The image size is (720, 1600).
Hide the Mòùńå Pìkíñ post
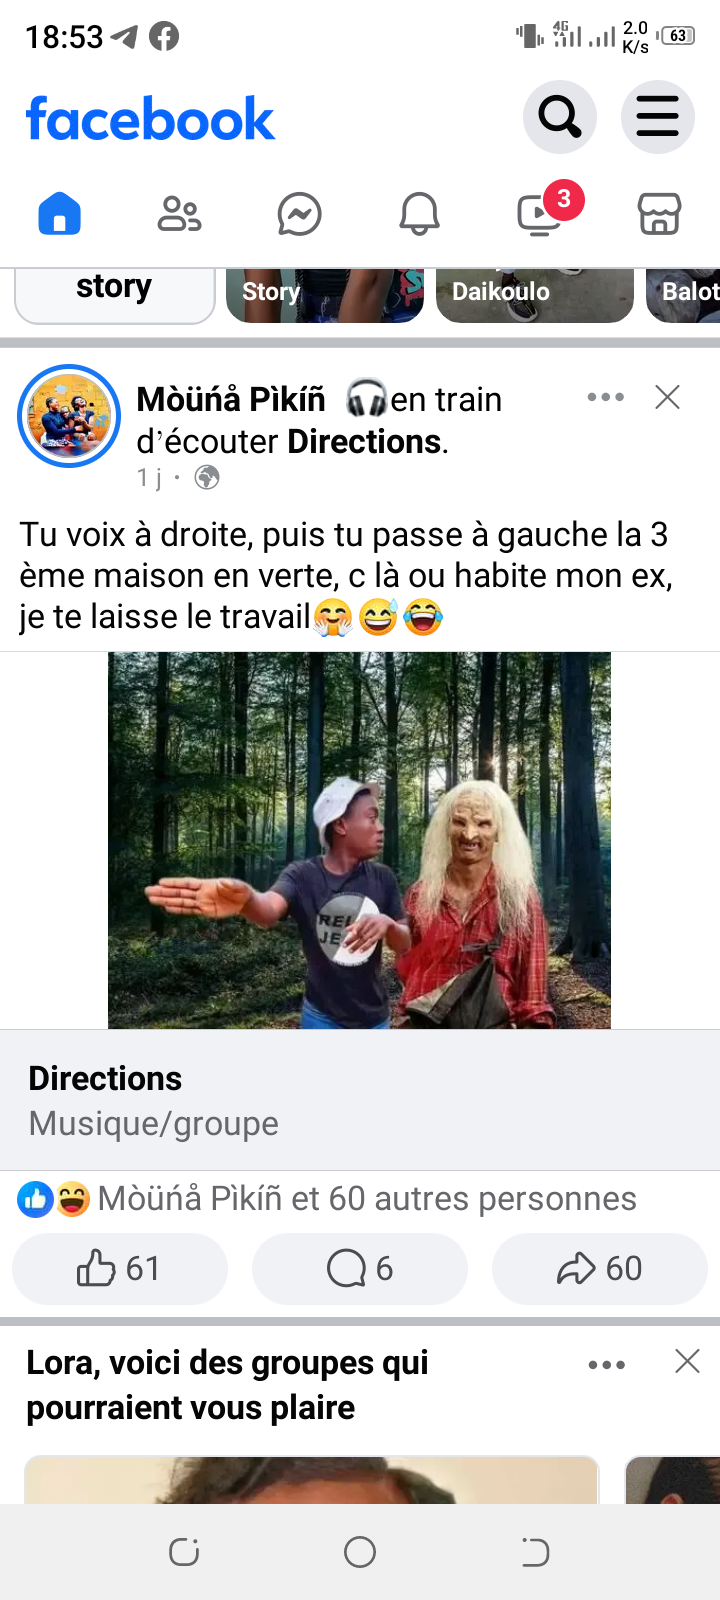pyautogui.click(x=668, y=397)
